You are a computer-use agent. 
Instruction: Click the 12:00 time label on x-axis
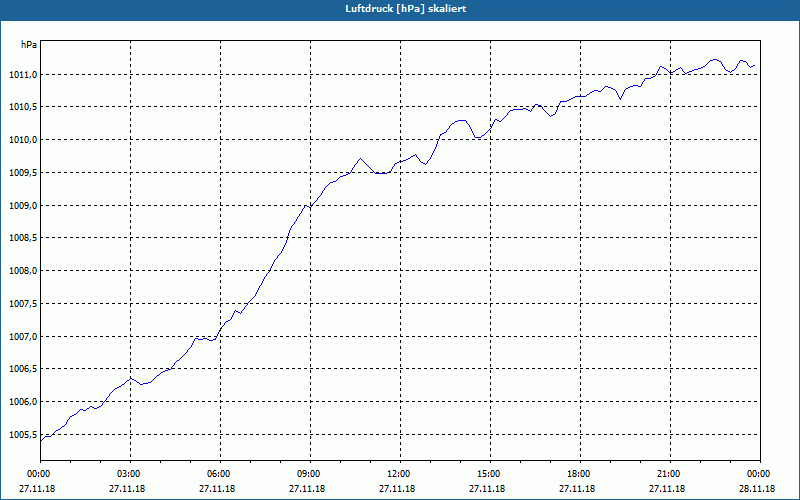click(400, 474)
